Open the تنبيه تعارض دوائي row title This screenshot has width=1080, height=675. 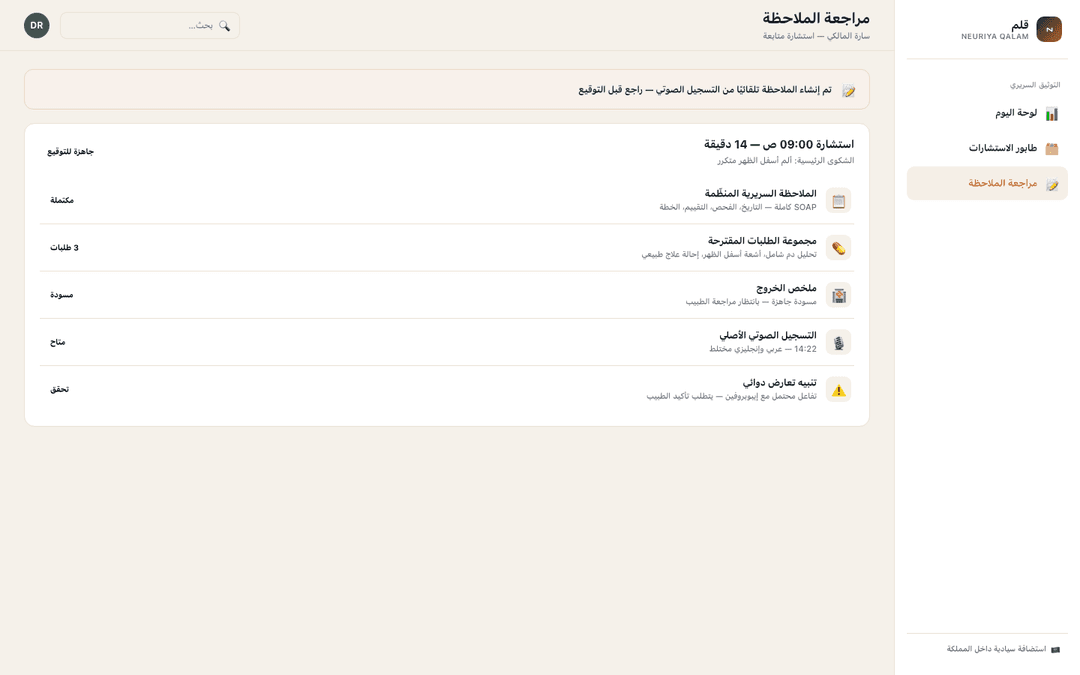pyautogui.click(x=780, y=383)
